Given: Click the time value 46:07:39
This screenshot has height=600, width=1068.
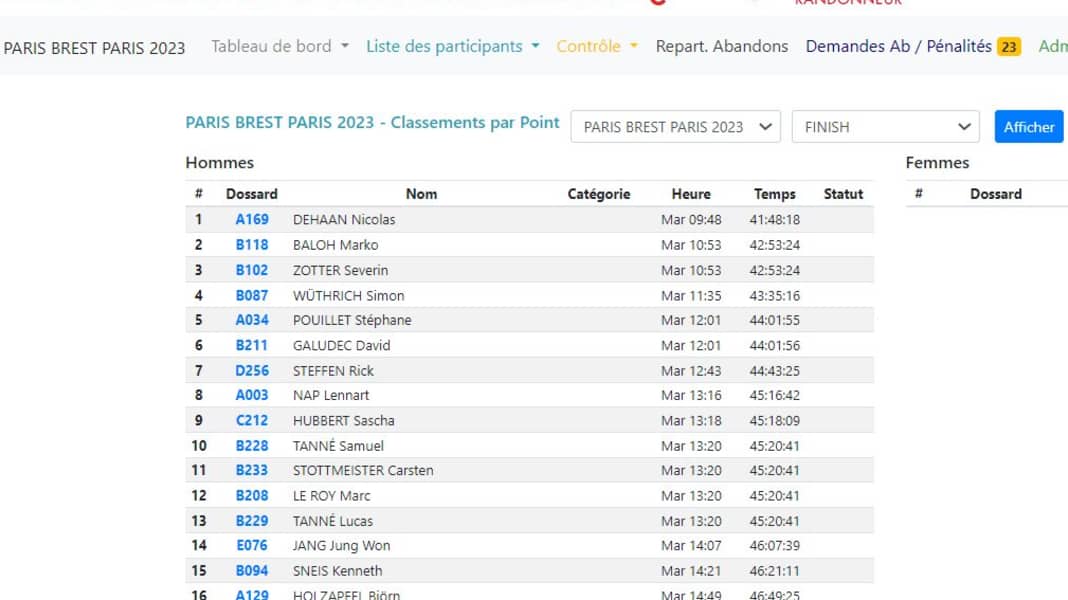Looking at the screenshot, I should [x=774, y=545].
